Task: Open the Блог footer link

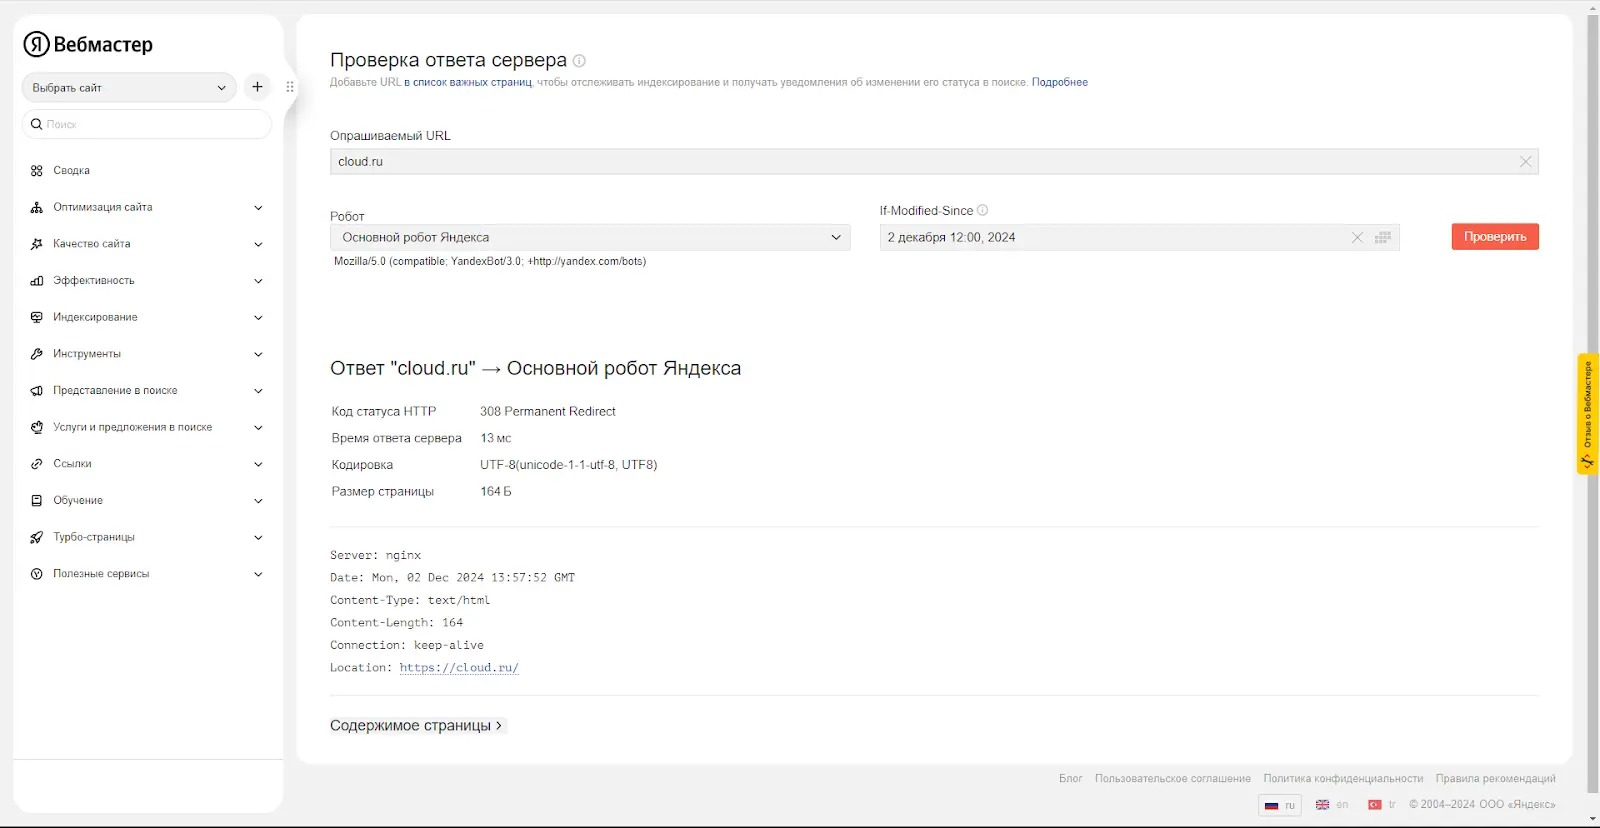Action: click(x=1071, y=779)
